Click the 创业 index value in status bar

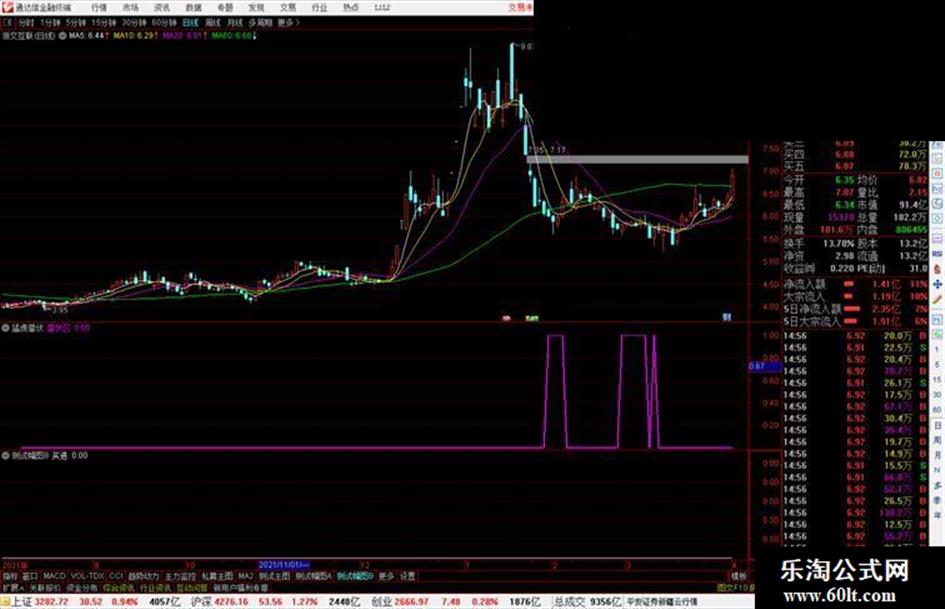click(412, 602)
